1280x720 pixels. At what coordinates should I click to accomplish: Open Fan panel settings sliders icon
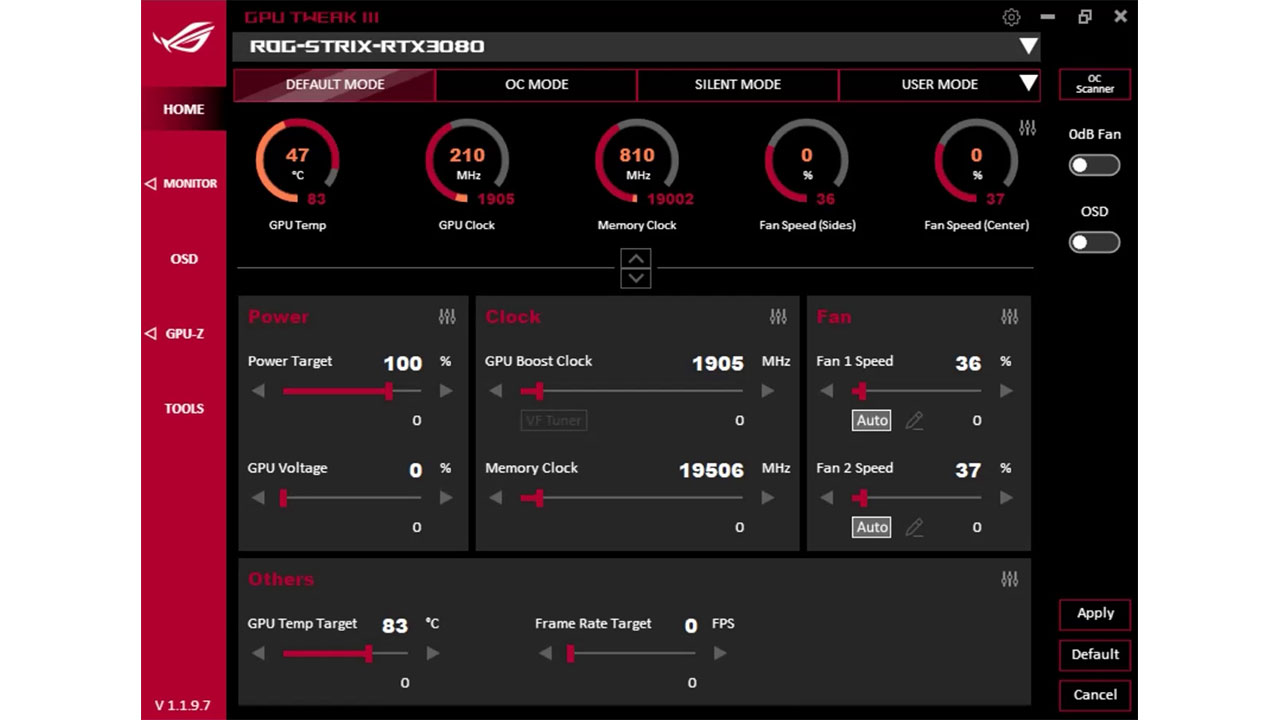(1010, 317)
